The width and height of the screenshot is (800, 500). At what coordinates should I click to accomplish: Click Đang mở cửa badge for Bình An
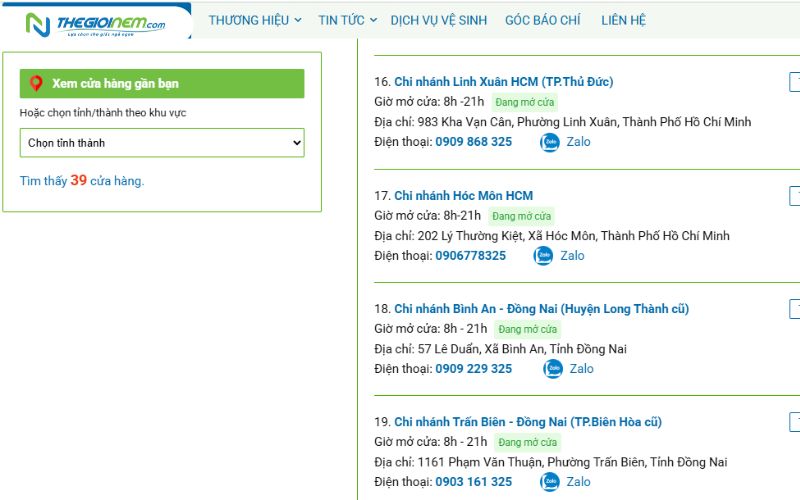[528, 330]
